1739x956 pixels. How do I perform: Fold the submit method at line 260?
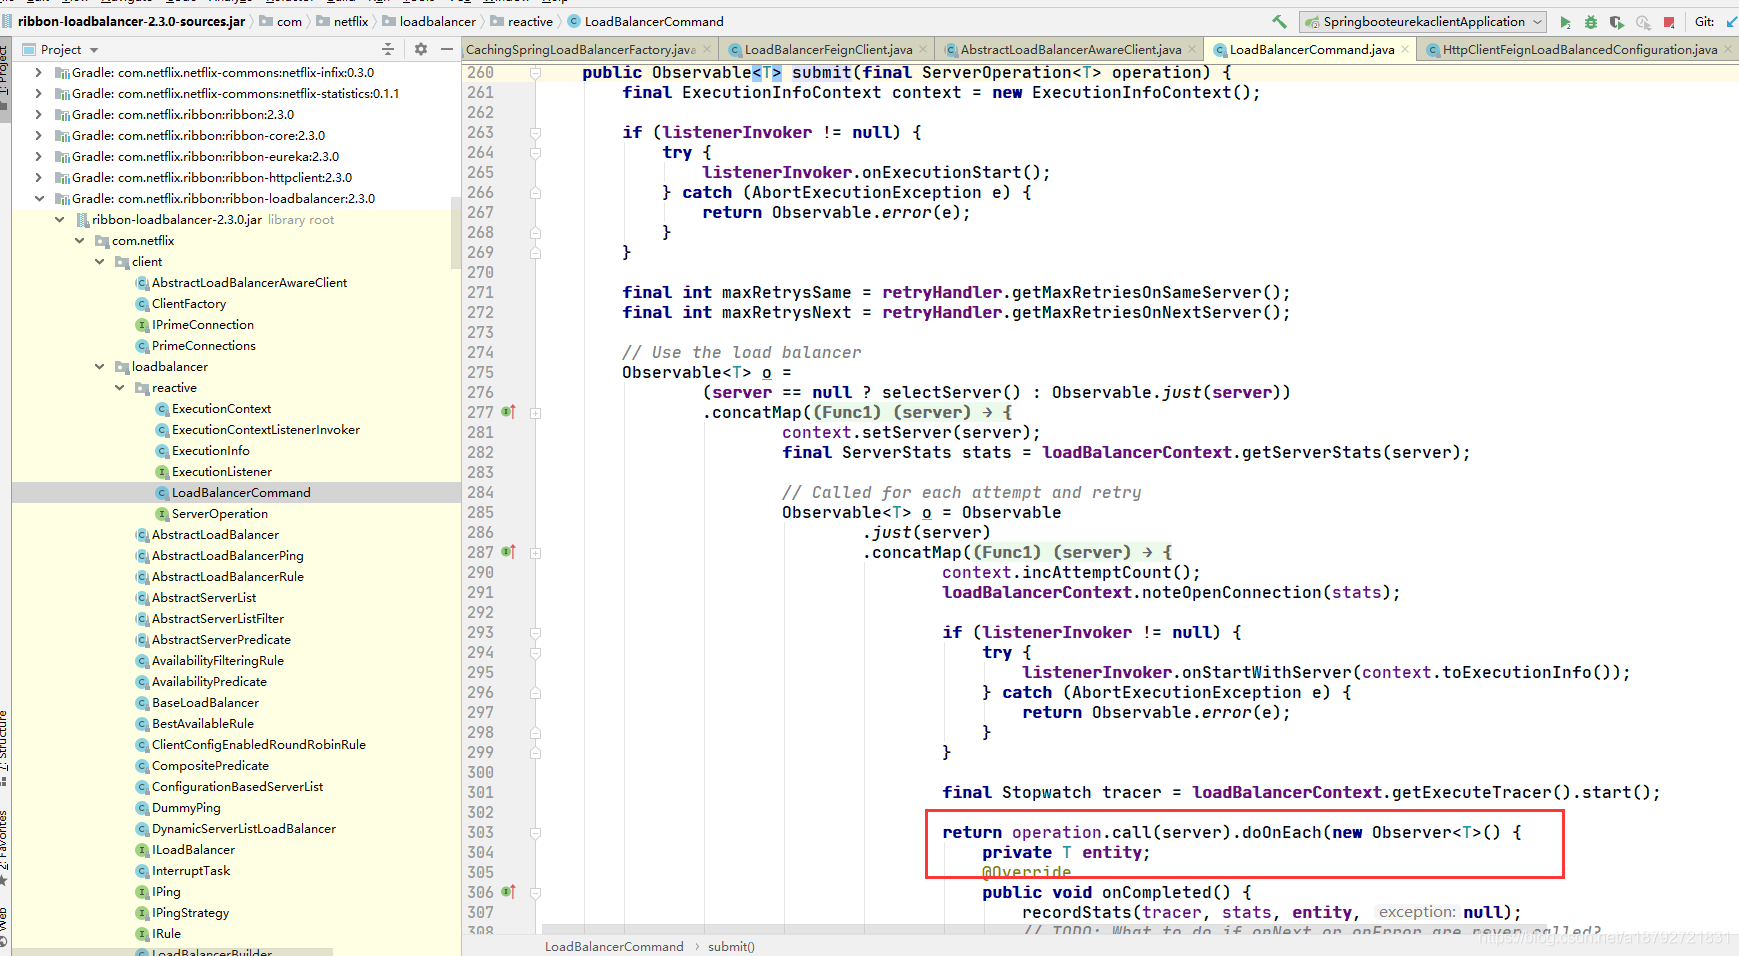[536, 72]
